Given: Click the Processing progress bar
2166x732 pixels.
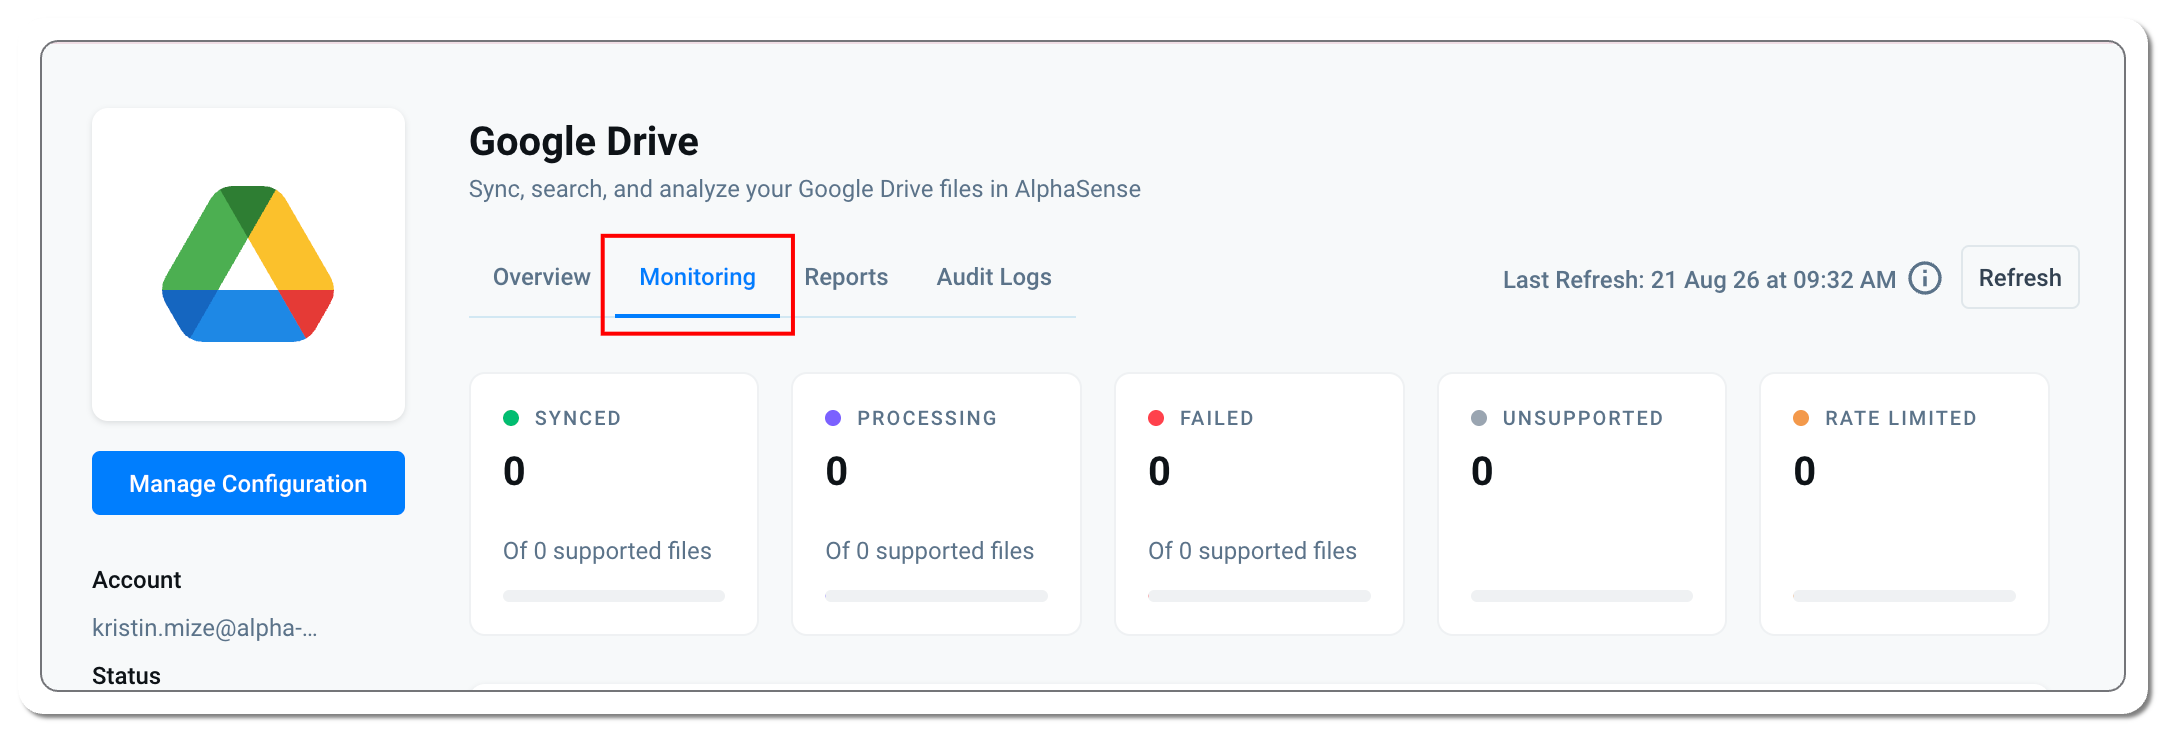Looking at the screenshot, I should click(936, 596).
